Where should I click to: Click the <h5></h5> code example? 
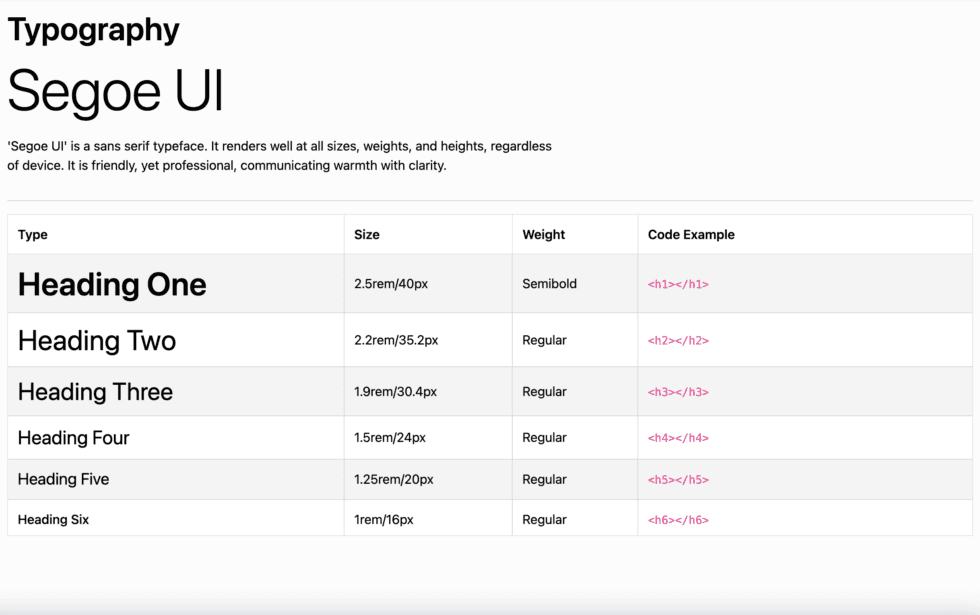[678, 480]
